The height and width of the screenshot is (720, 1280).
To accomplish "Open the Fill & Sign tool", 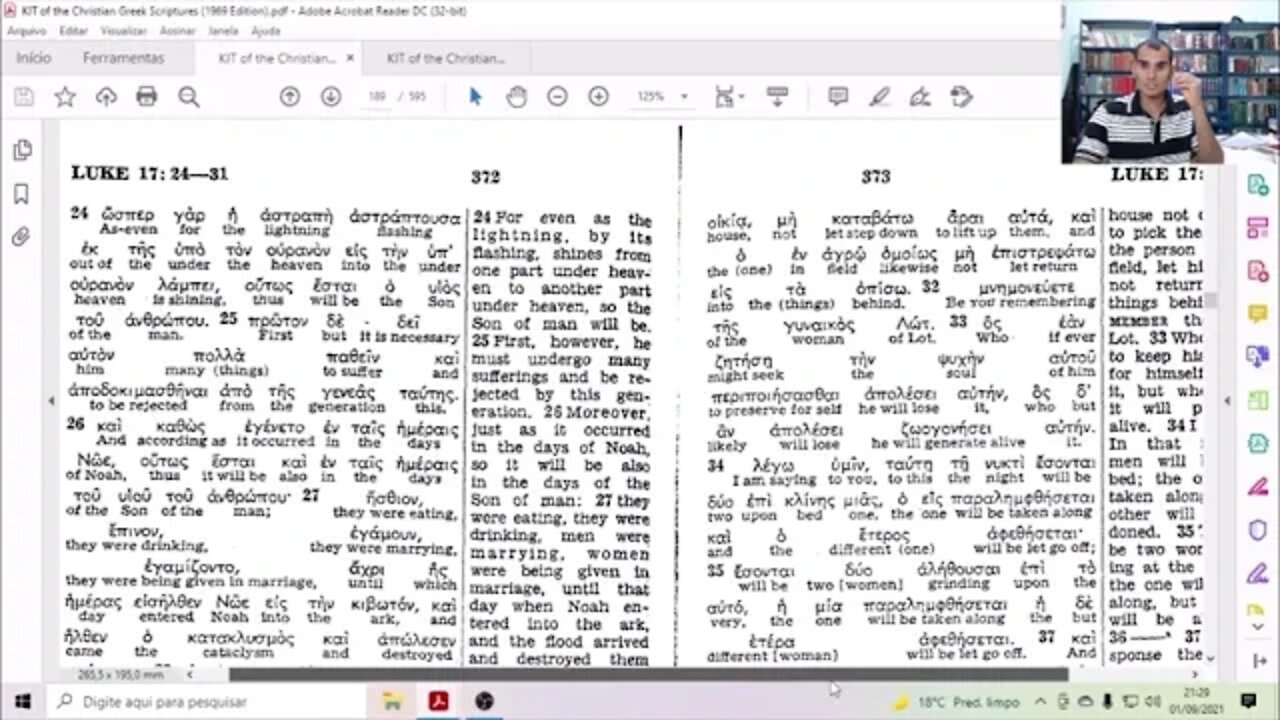I will click(x=1257, y=487).
